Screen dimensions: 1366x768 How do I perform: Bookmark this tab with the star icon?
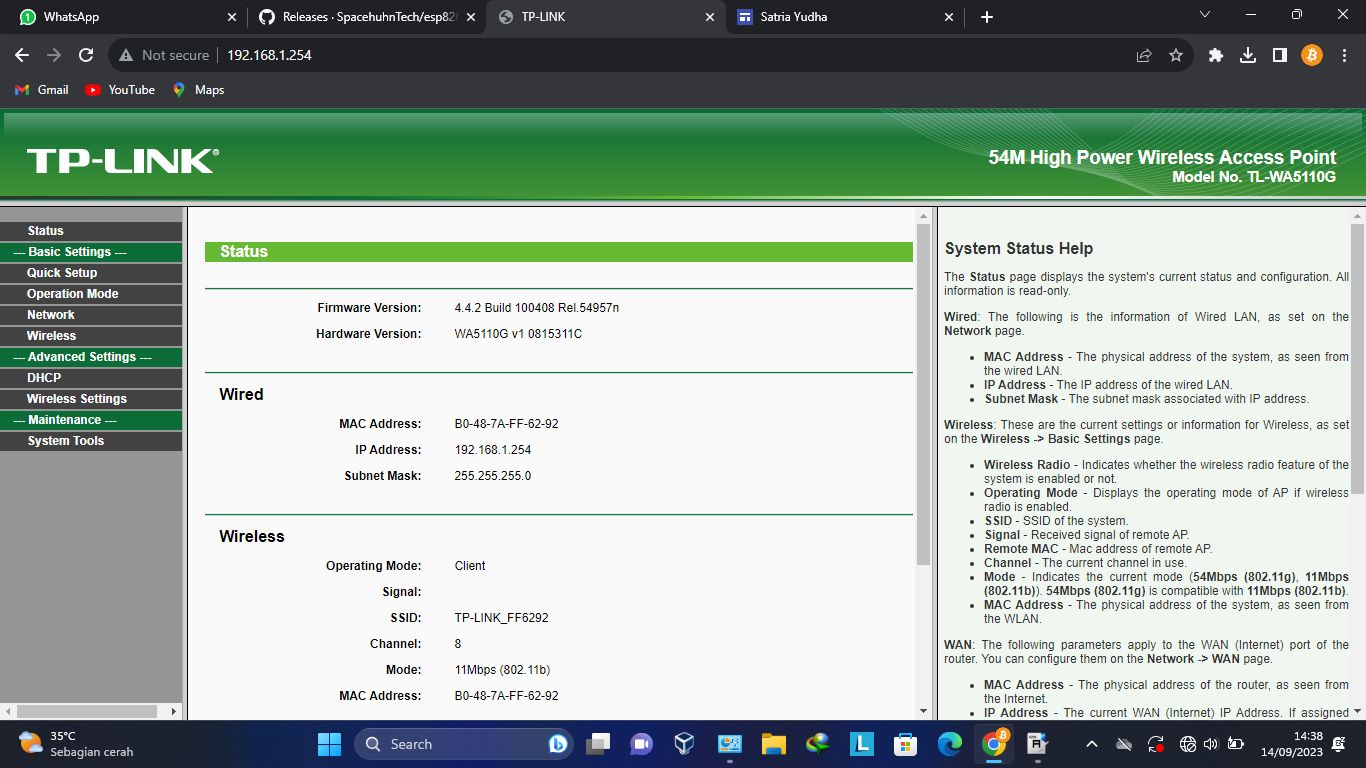pyautogui.click(x=1176, y=56)
